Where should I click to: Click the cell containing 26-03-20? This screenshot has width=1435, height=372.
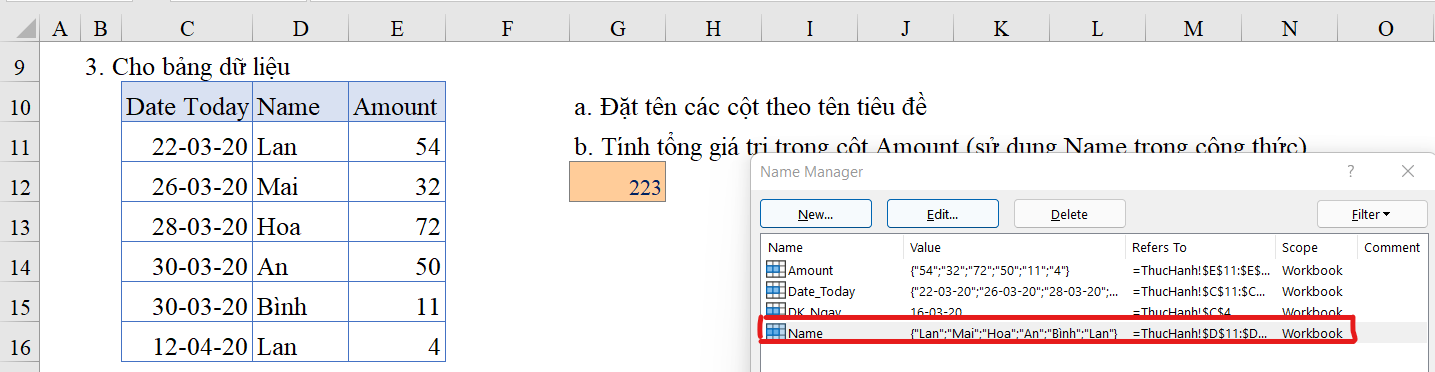(187, 186)
